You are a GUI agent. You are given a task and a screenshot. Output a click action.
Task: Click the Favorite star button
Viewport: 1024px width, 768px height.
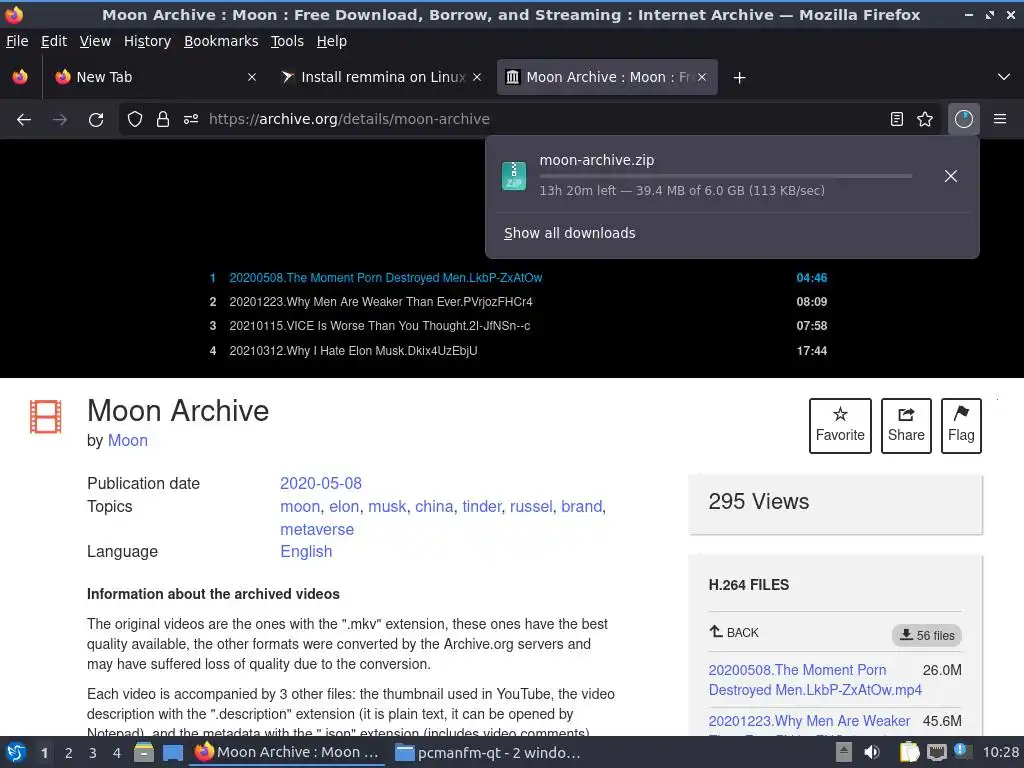tap(840, 425)
